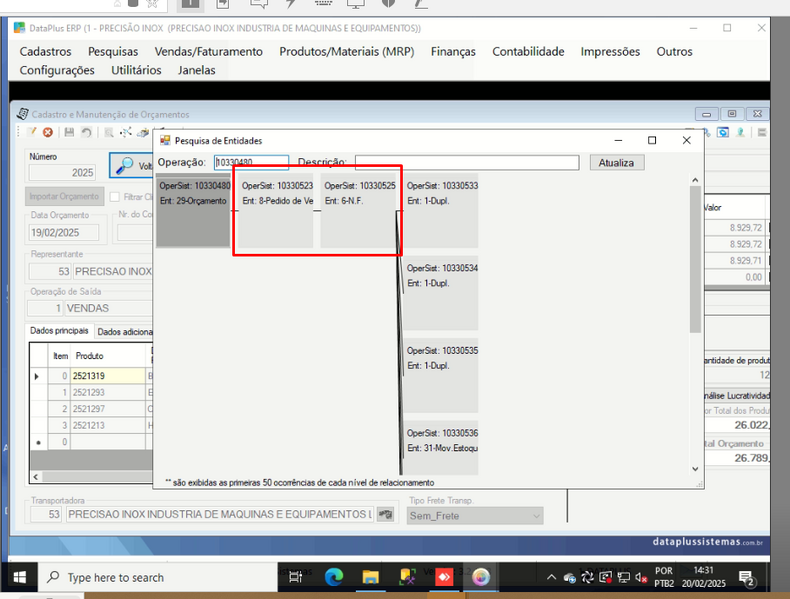Select the OperSist 10330523 Pedido de Venda node
Screen dimensions: 790x599
point(276,211)
